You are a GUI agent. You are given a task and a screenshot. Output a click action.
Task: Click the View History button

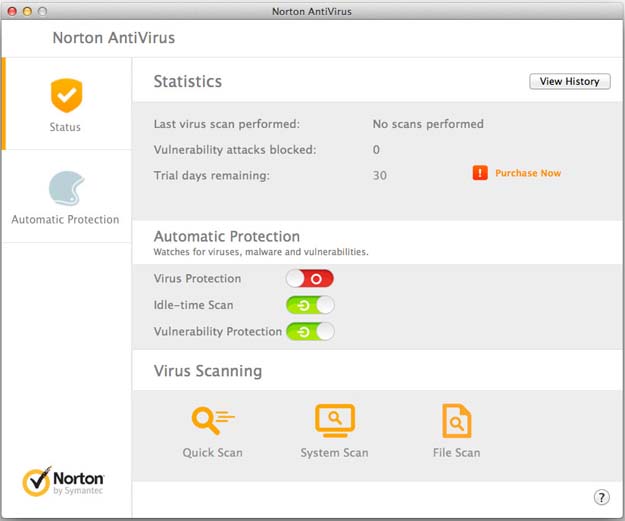[x=570, y=81]
